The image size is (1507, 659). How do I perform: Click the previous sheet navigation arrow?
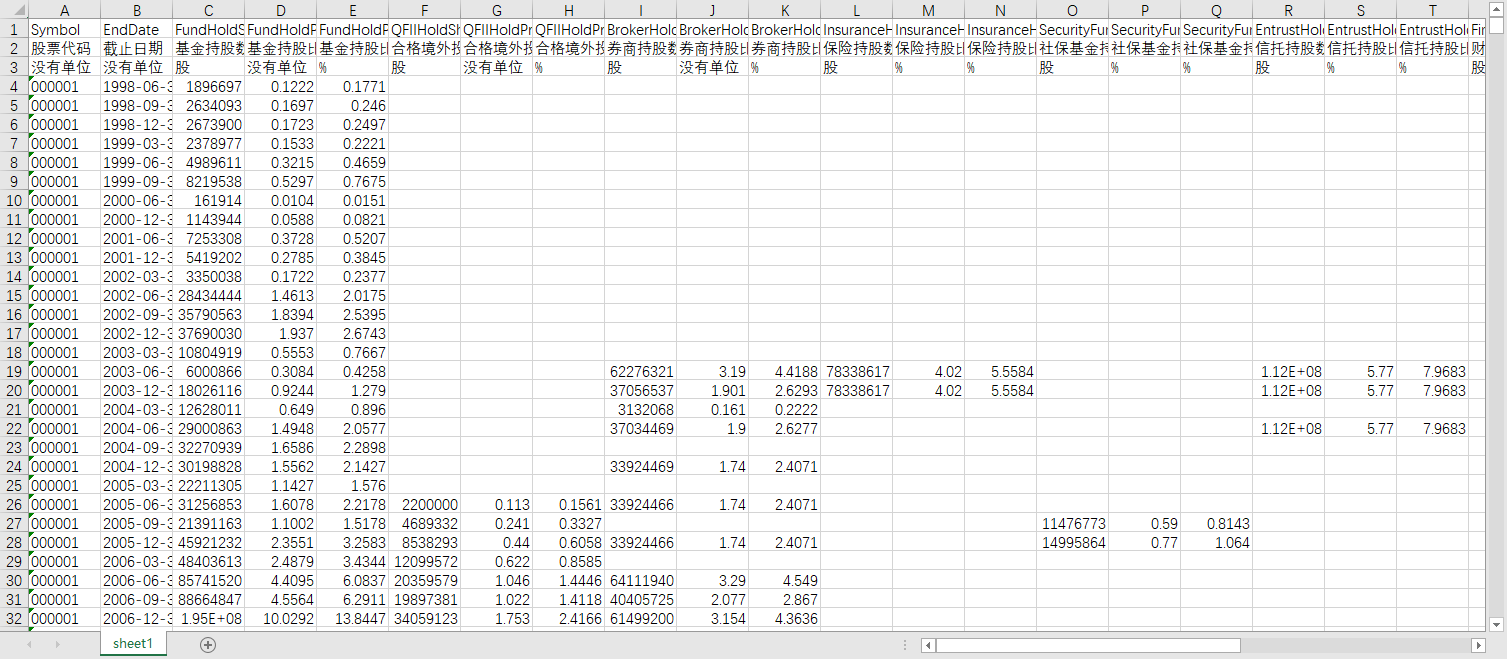31,645
